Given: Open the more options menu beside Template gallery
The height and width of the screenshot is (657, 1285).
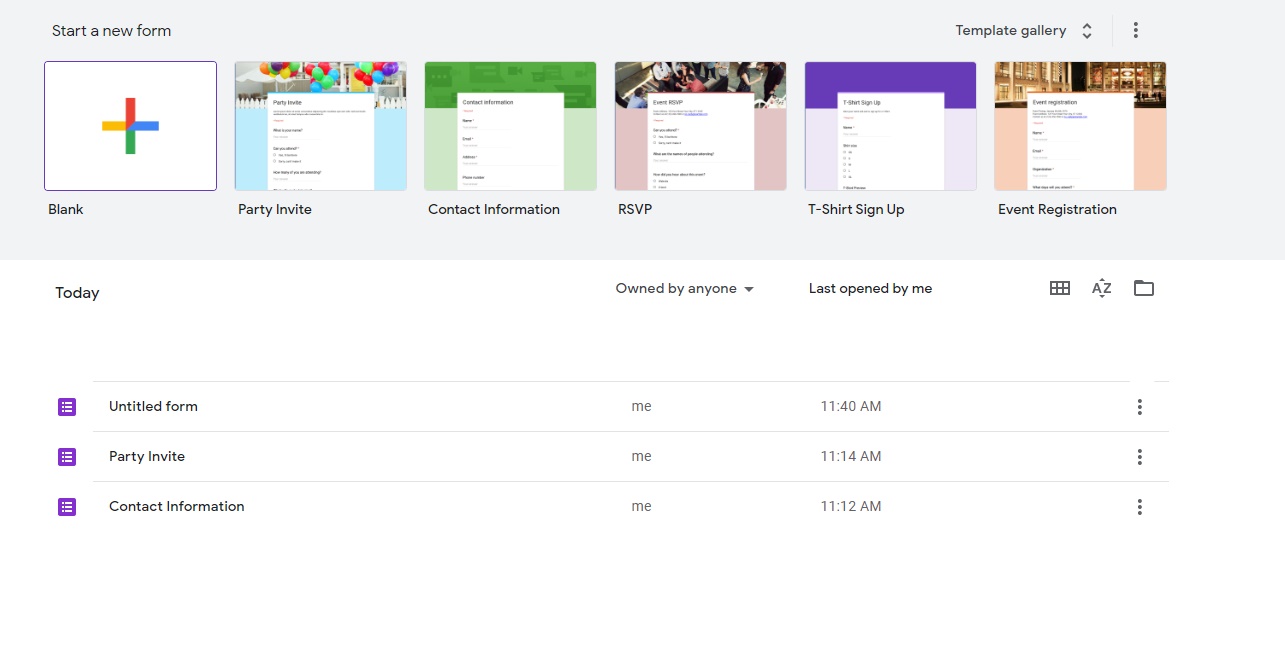Looking at the screenshot, I should pyautogui.click(x=1136, y=31).
